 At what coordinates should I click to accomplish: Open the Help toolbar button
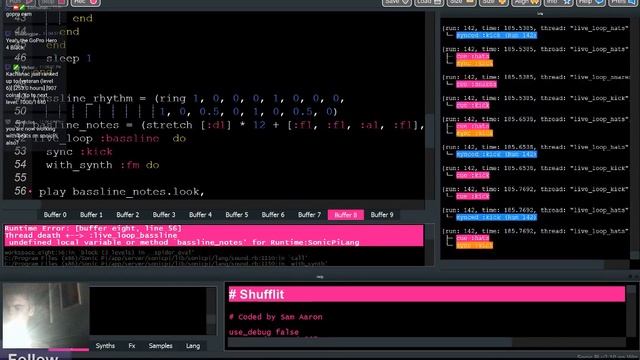coord(591,2)
